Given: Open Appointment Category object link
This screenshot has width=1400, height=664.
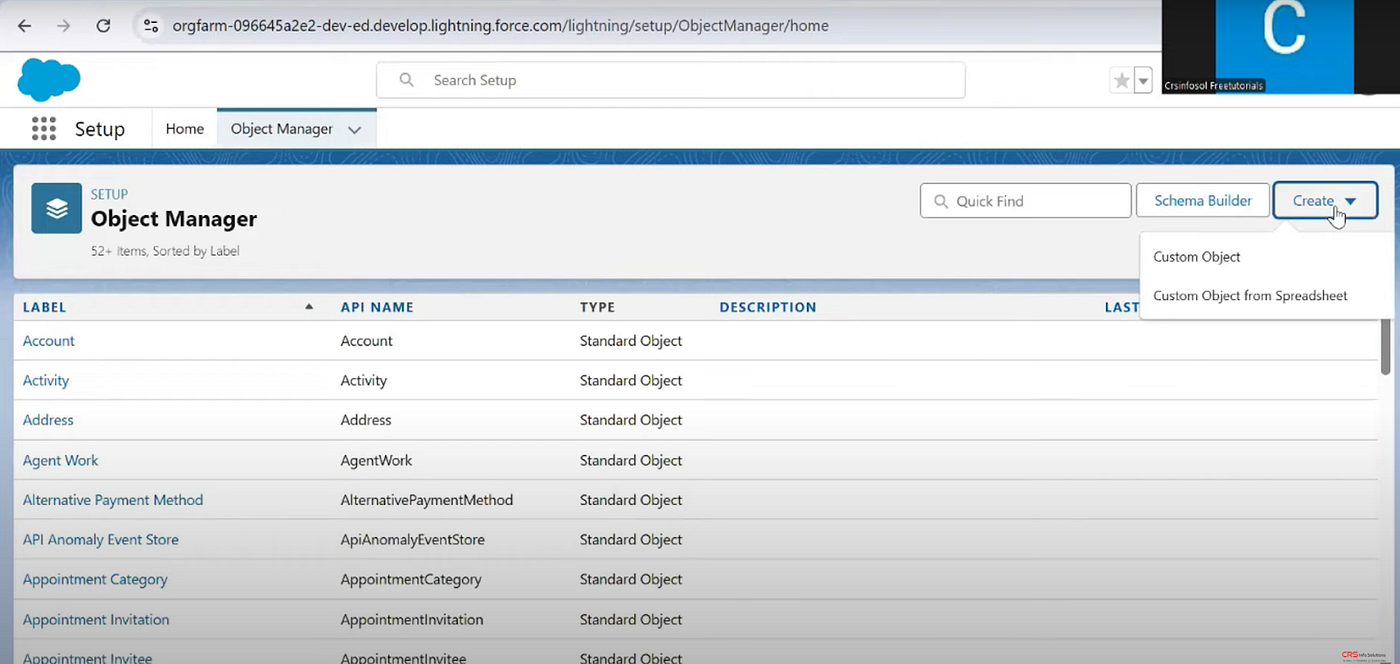Looking at the screenshot, I should point(95,580).
